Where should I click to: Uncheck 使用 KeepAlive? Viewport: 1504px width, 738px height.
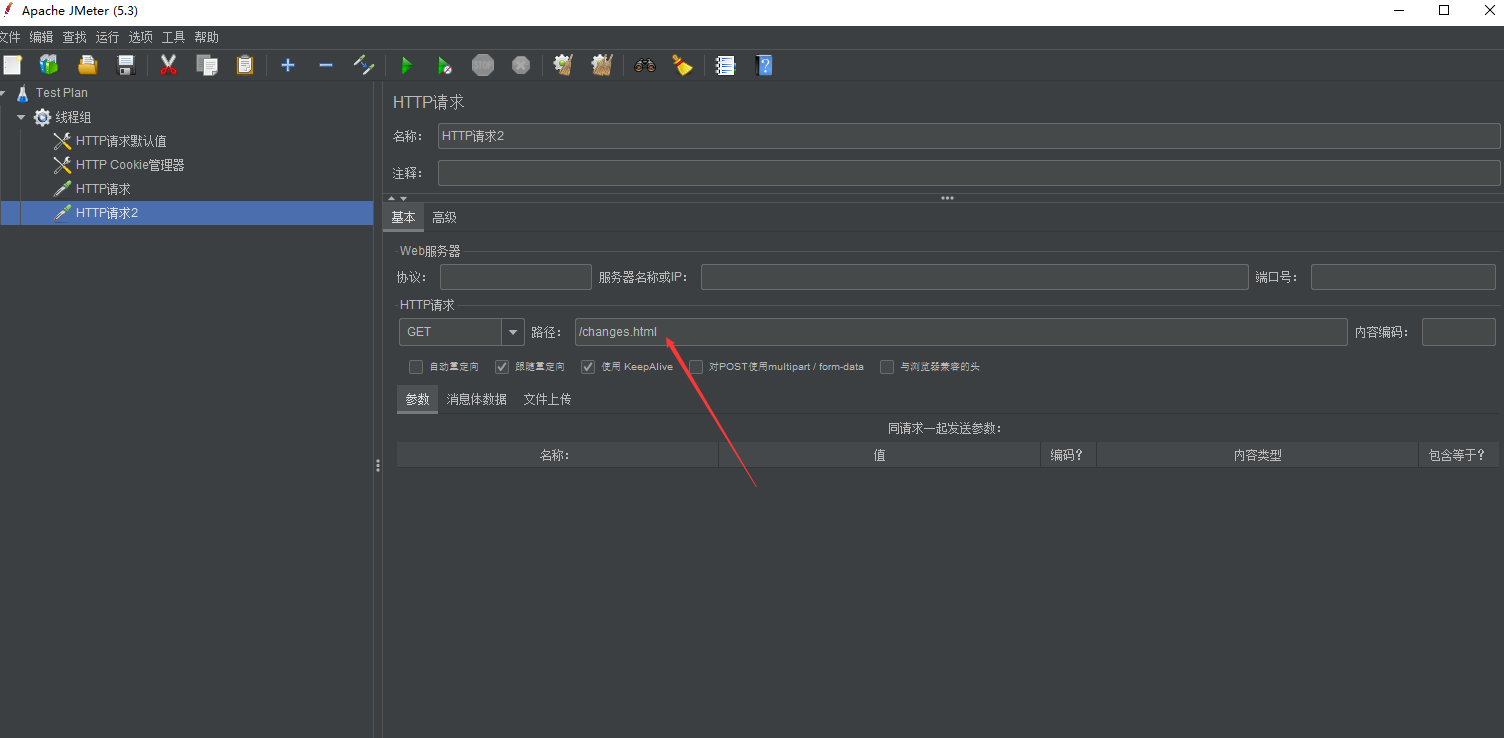click(x=588, y=366)
